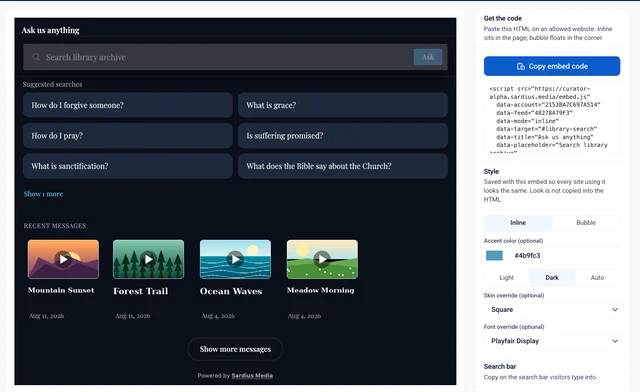Select suggestion How do I forgive someone?
Screen dimensions: 640x392
(128, 105)
